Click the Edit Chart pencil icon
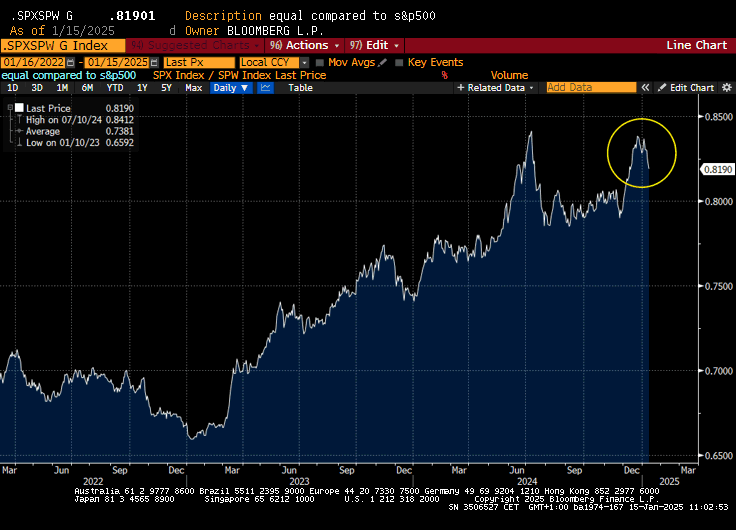 coord(662,87)
